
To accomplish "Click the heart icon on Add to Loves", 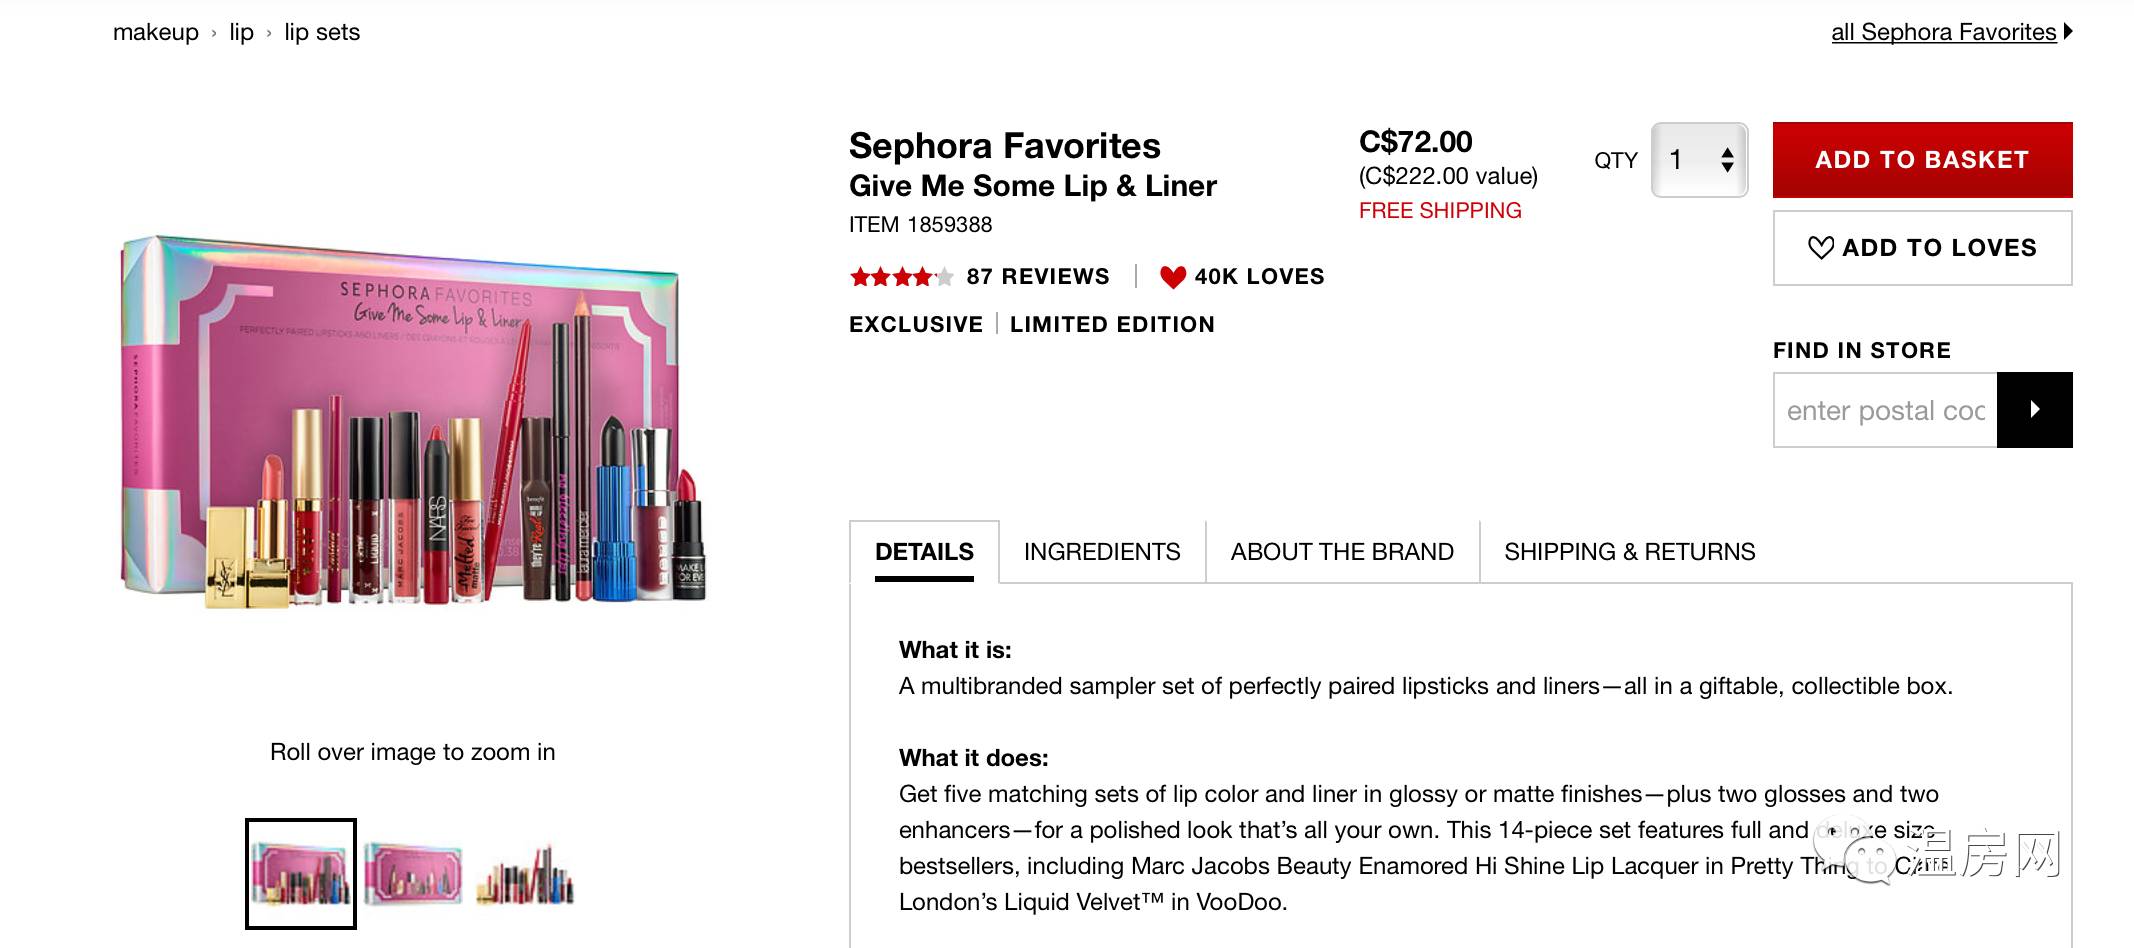I will coord(1821,248).
